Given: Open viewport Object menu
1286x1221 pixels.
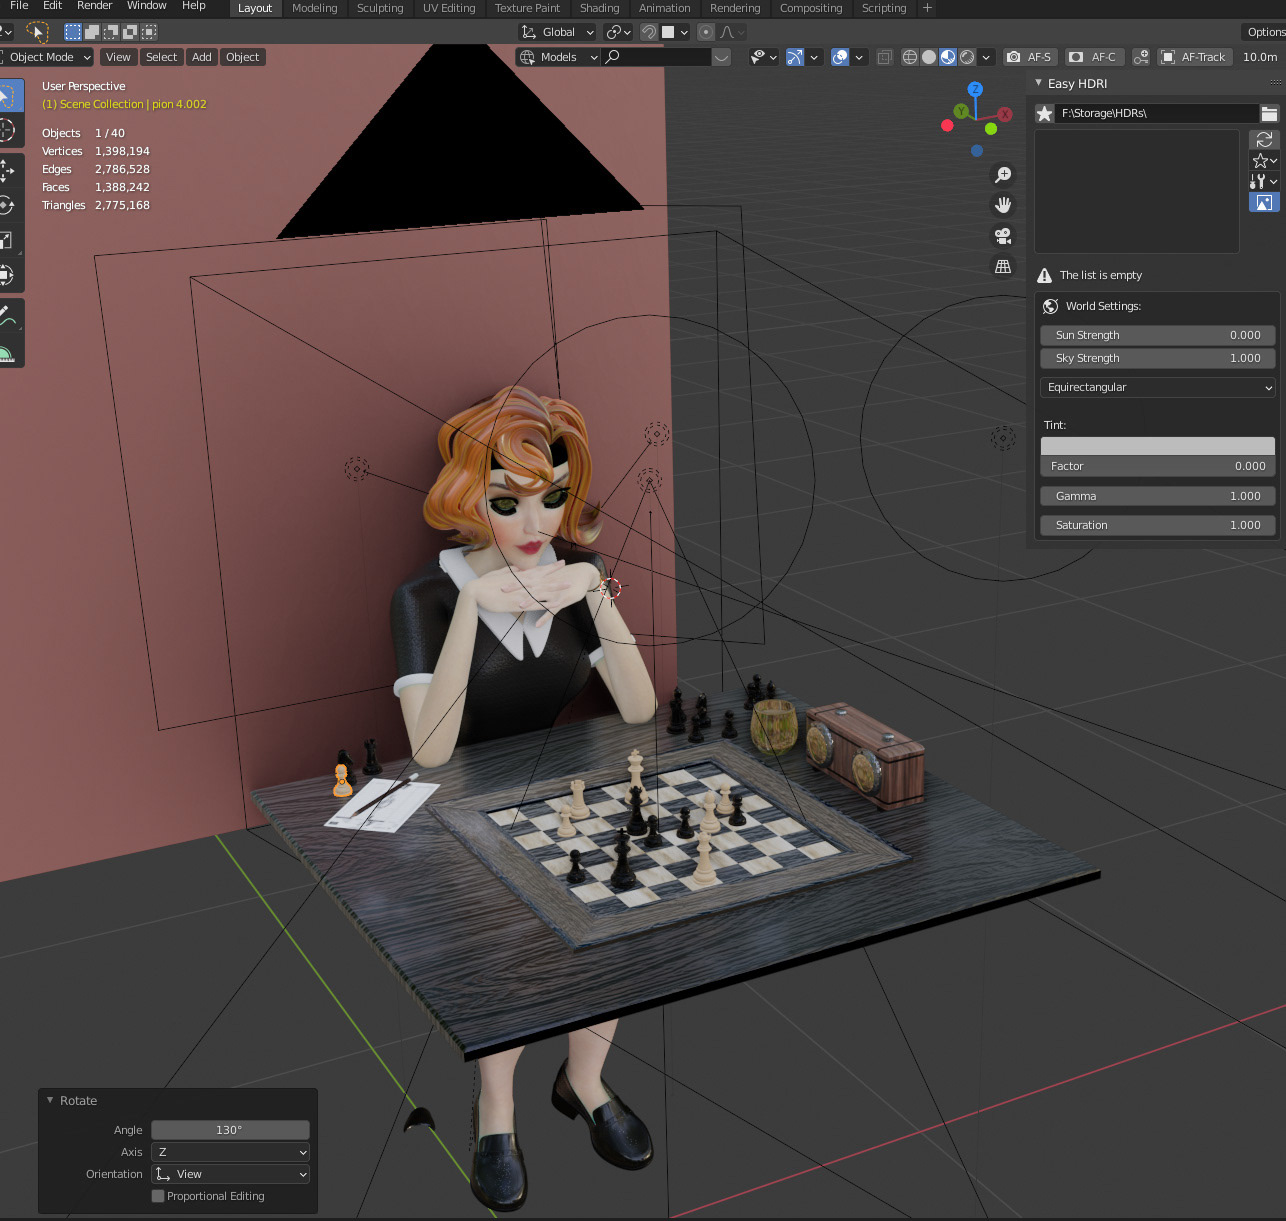Looking at the screenshot, I should [x=243, y=57].
